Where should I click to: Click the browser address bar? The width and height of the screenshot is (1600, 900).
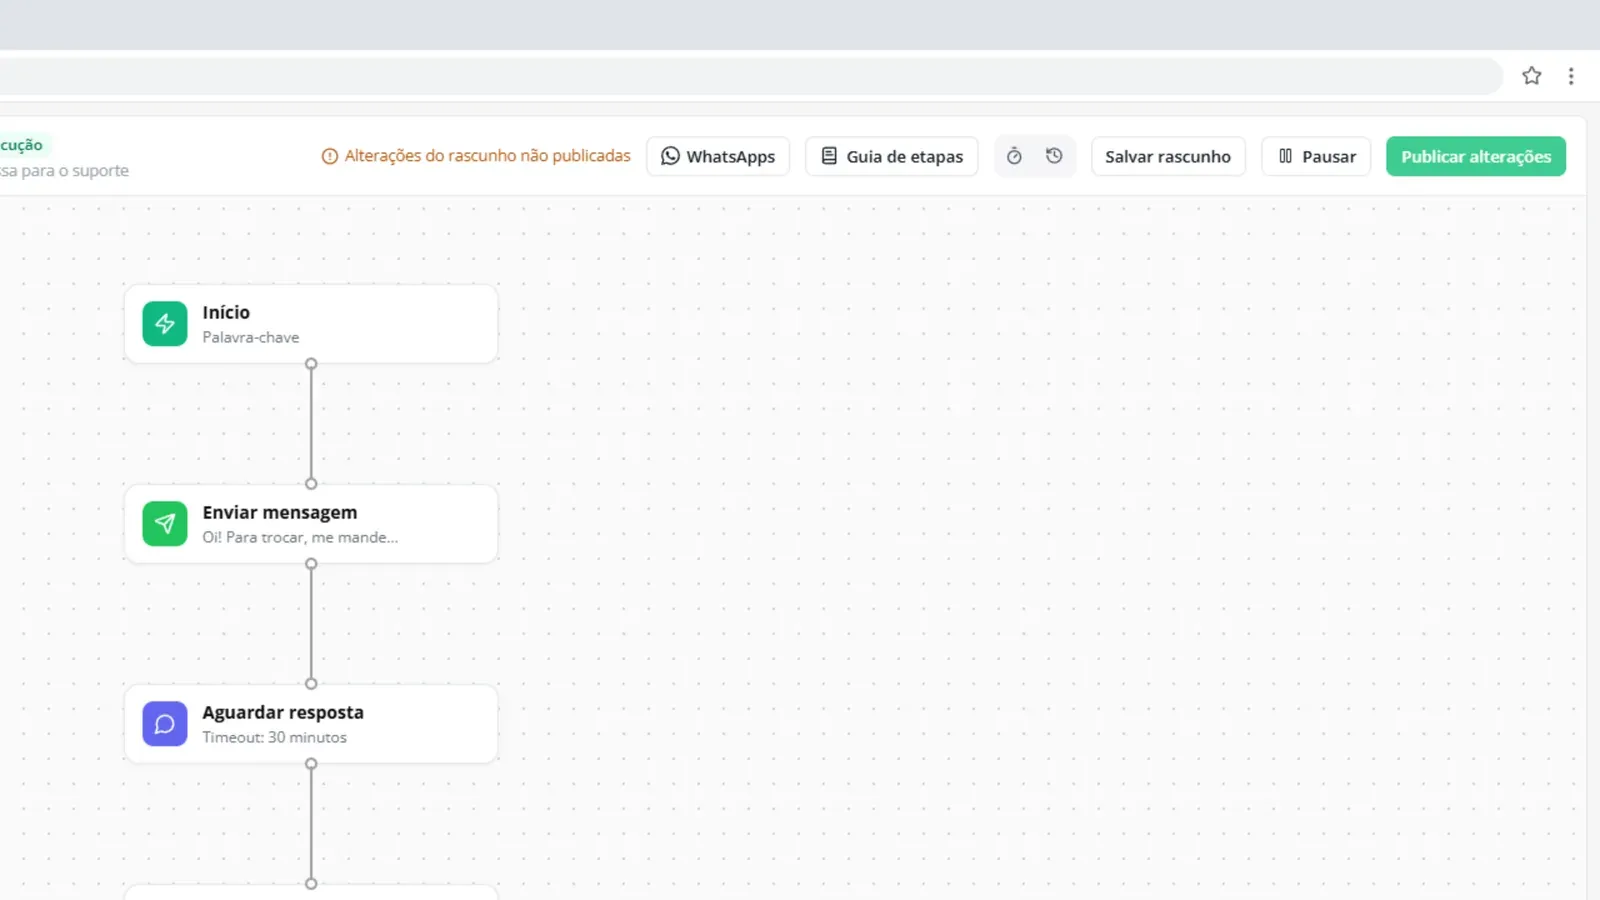[750, 76]
